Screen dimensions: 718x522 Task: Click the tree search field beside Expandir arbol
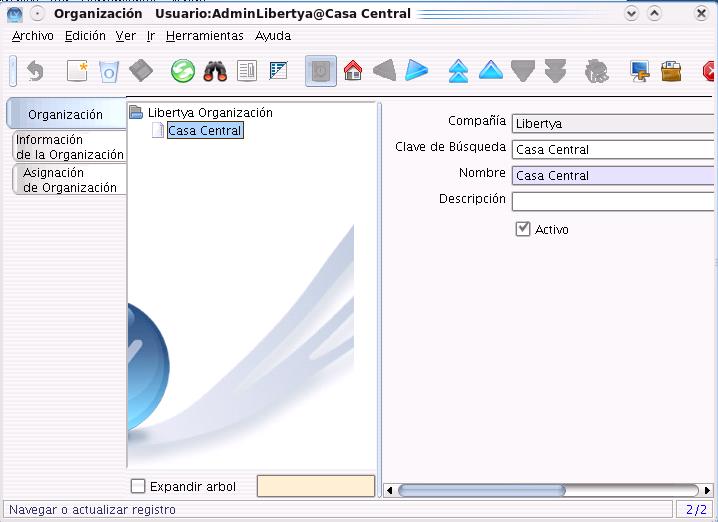click(315, 487)
